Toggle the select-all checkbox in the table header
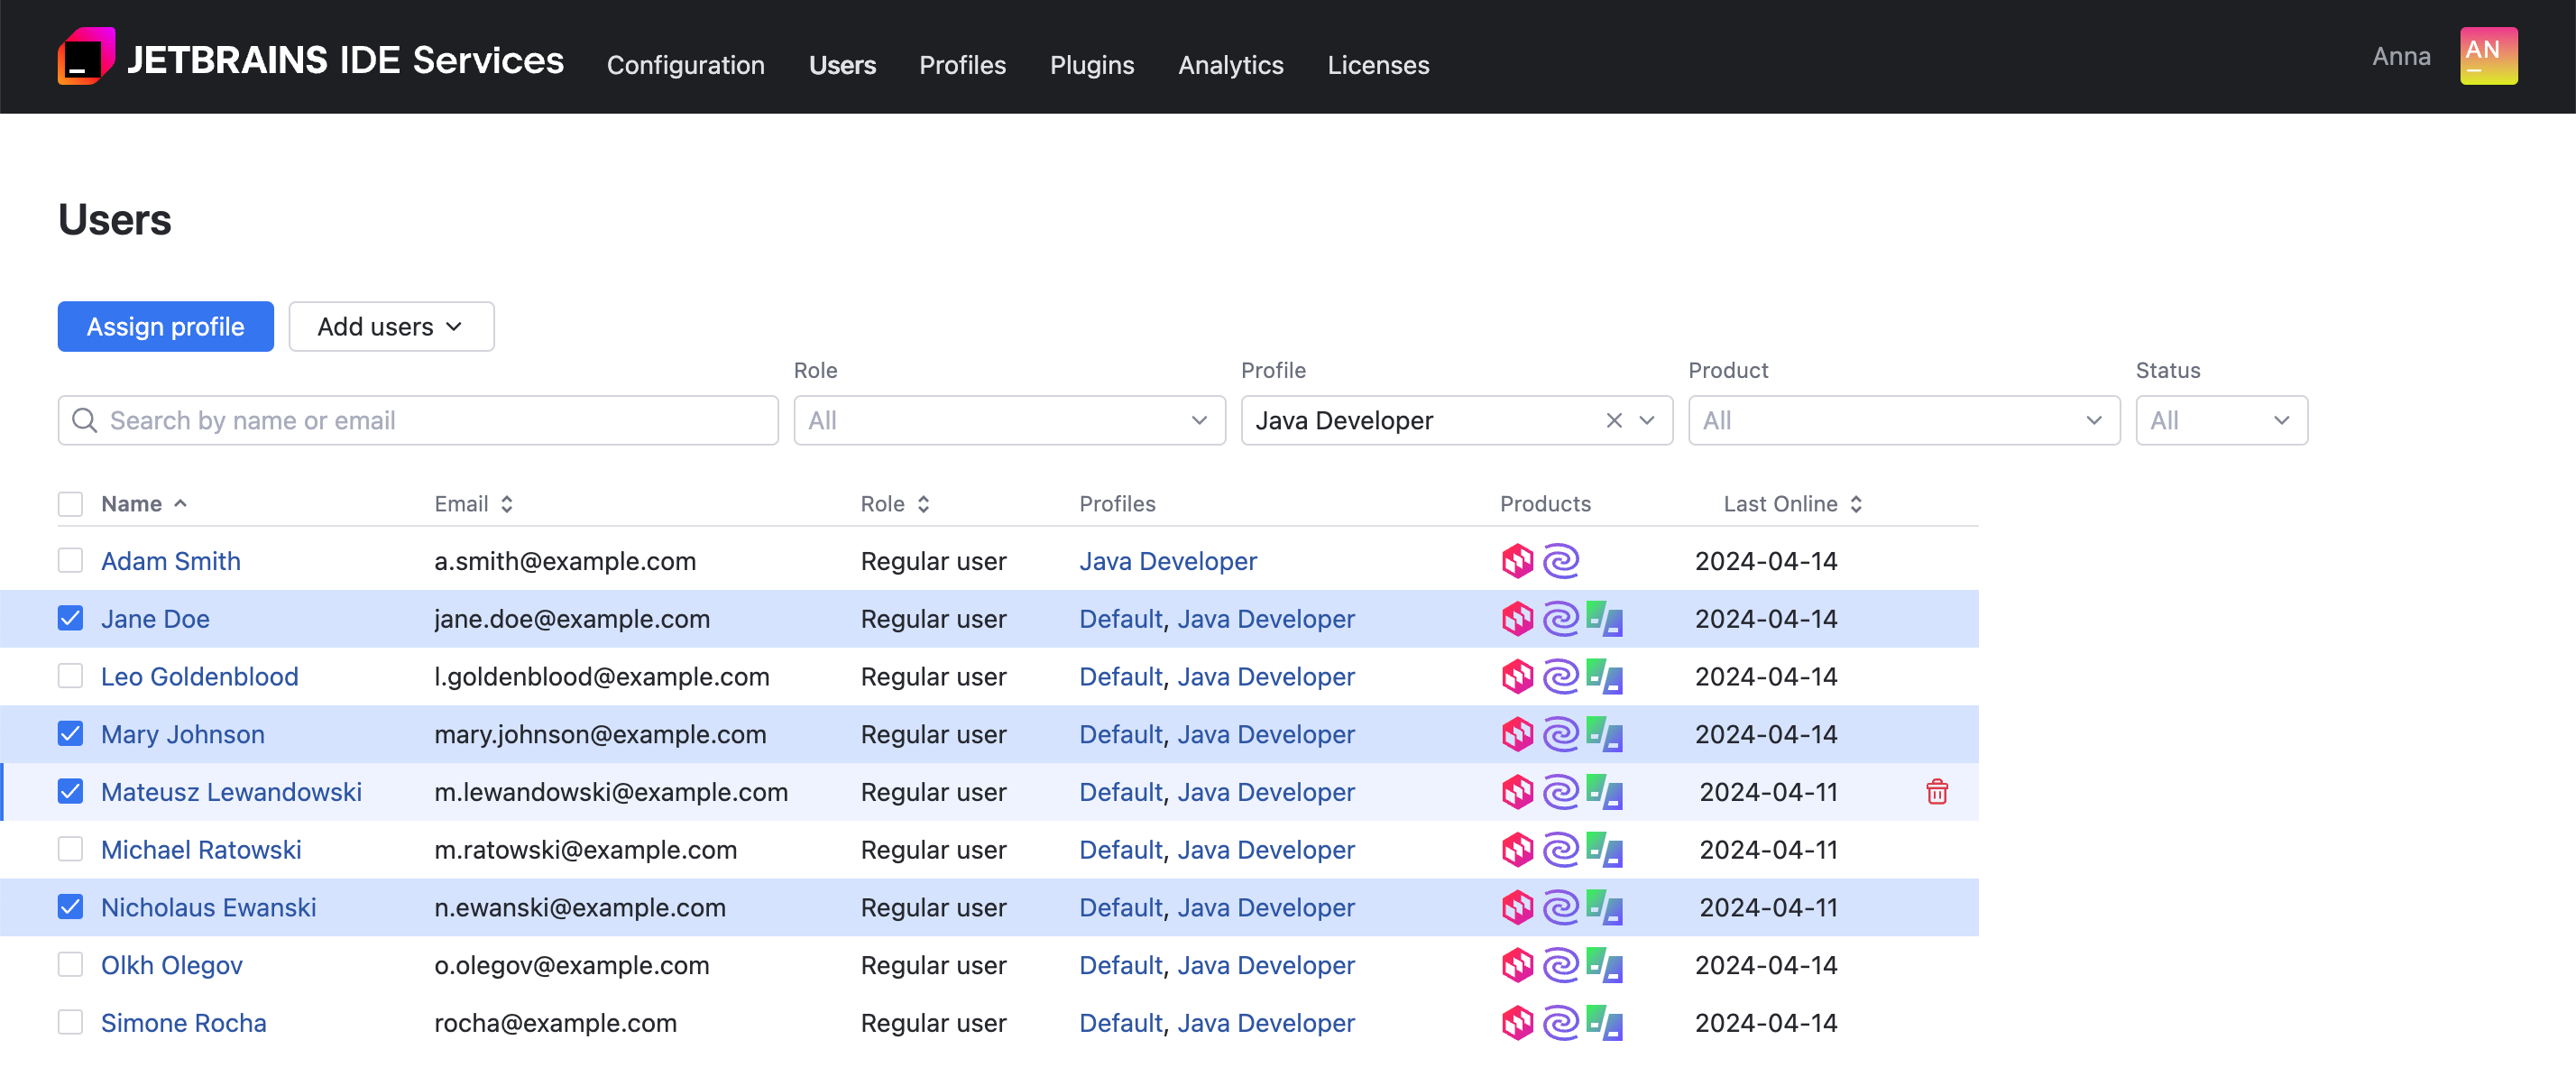Viewport: 2576px width, 1086px height. pos(70,504)
